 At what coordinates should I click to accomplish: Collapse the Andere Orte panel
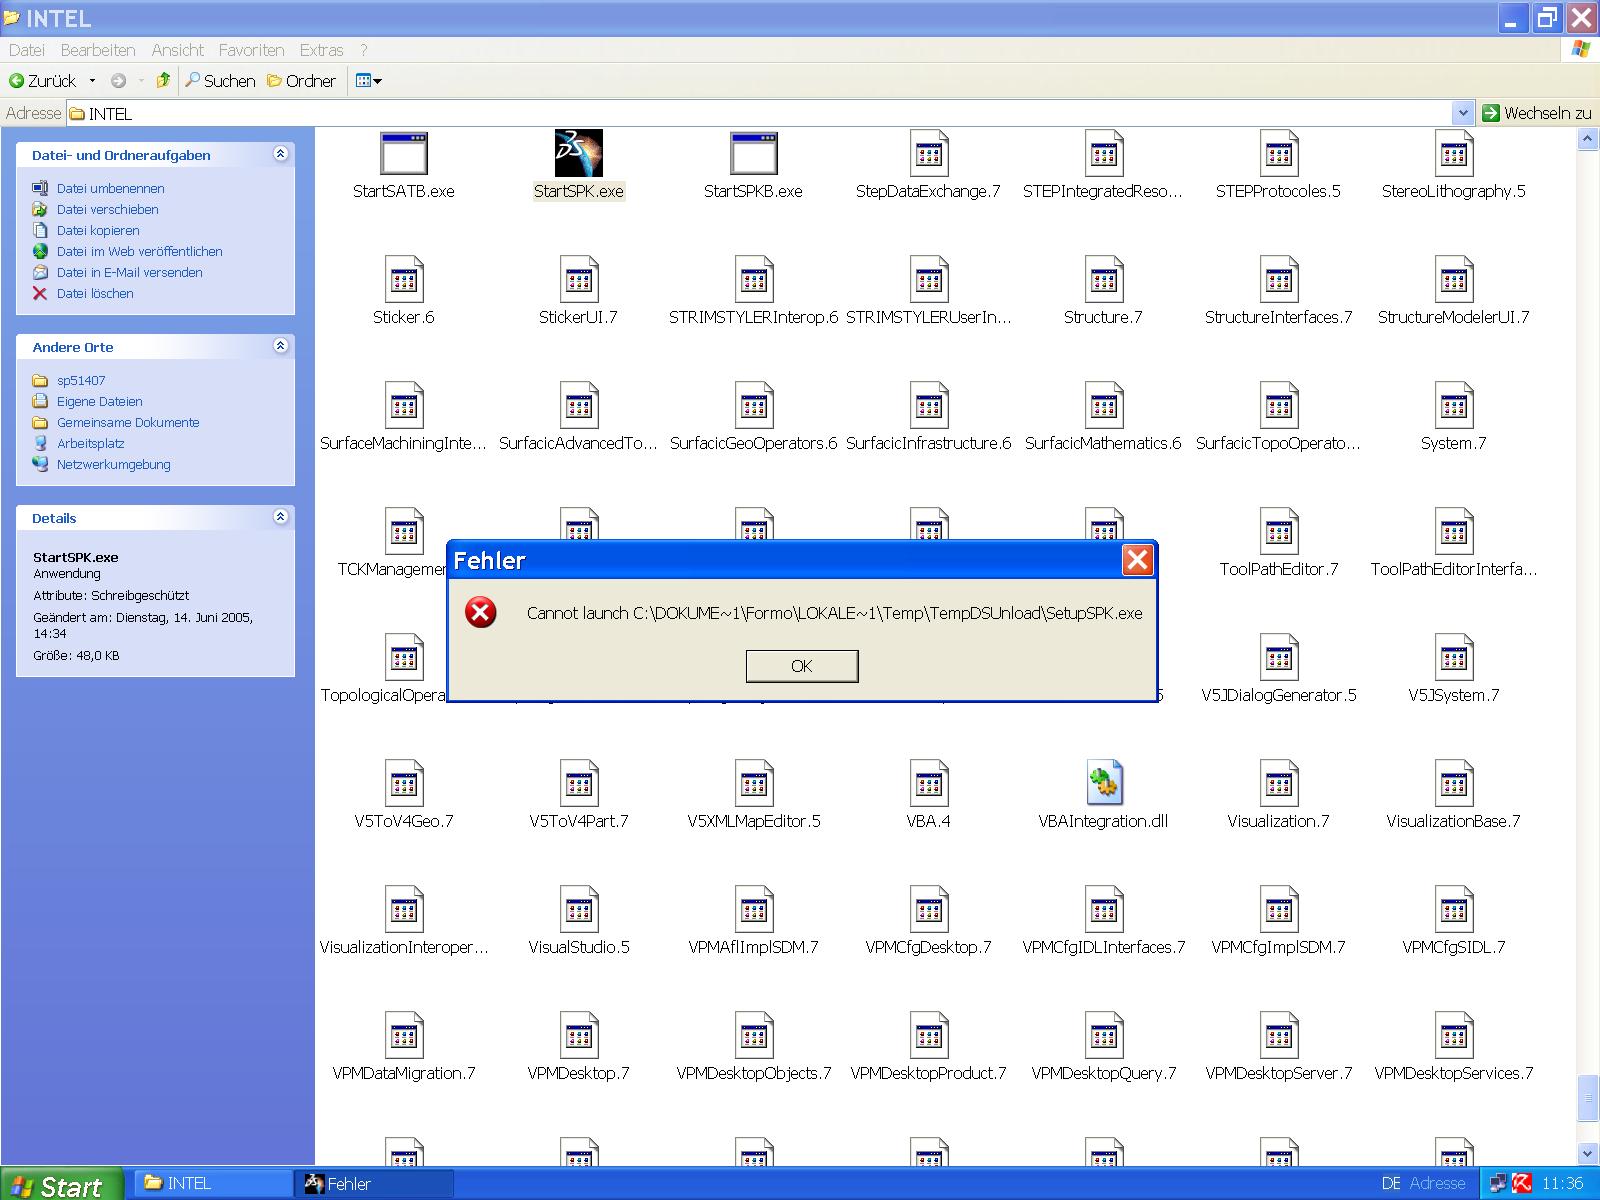pos(280,346)
